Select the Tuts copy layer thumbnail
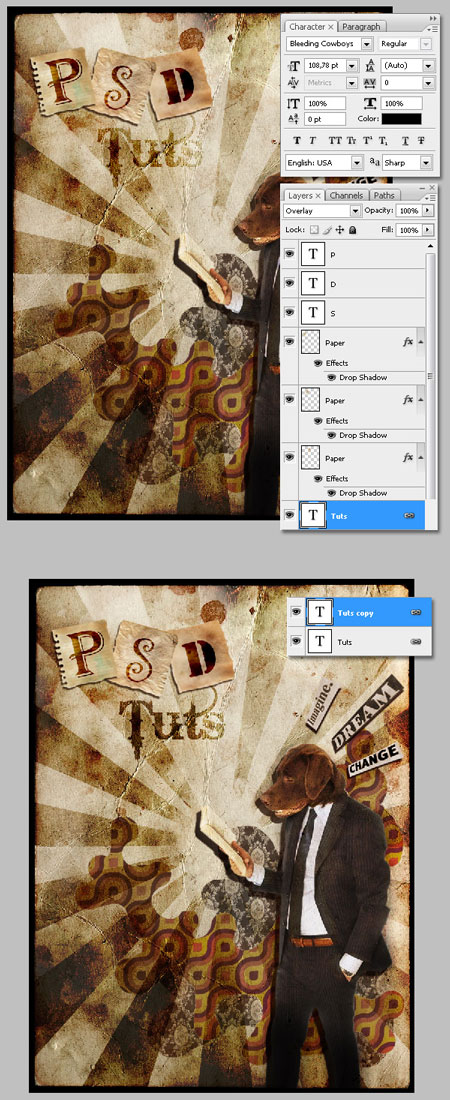The width and height of the screenshot is (450, 1100). tap(319, 612)
